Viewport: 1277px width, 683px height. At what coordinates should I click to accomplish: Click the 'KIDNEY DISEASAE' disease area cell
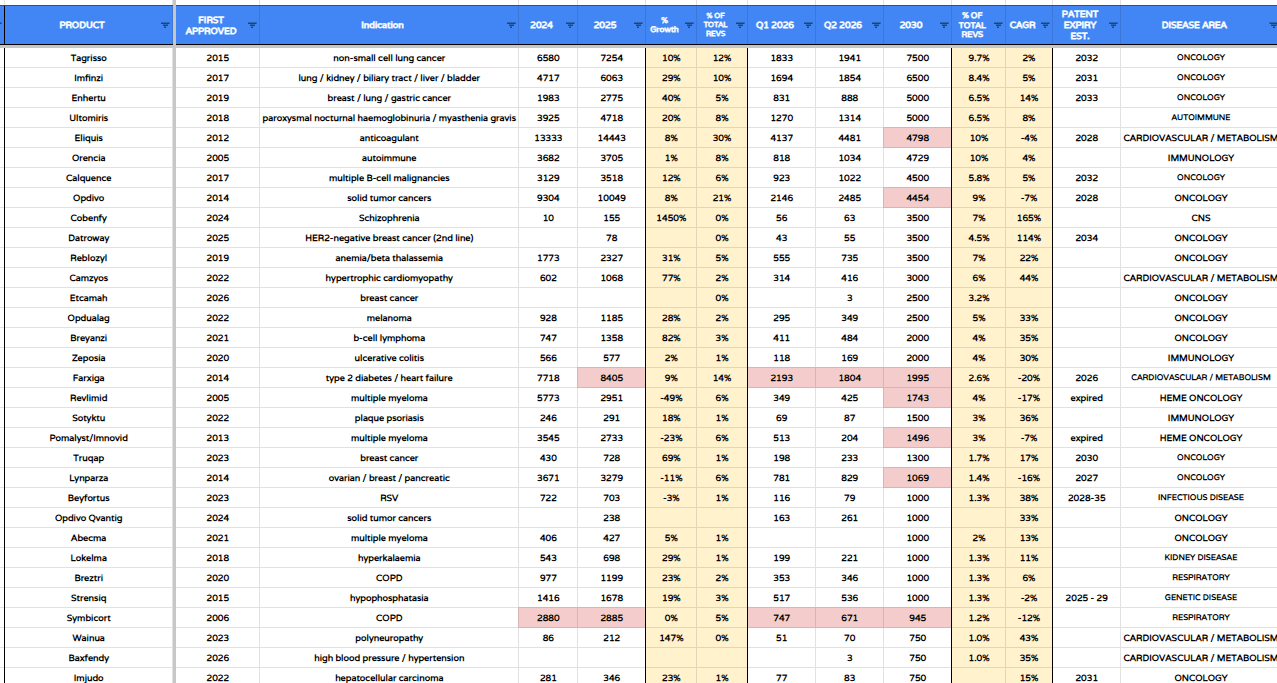(x=1201, y=558)
